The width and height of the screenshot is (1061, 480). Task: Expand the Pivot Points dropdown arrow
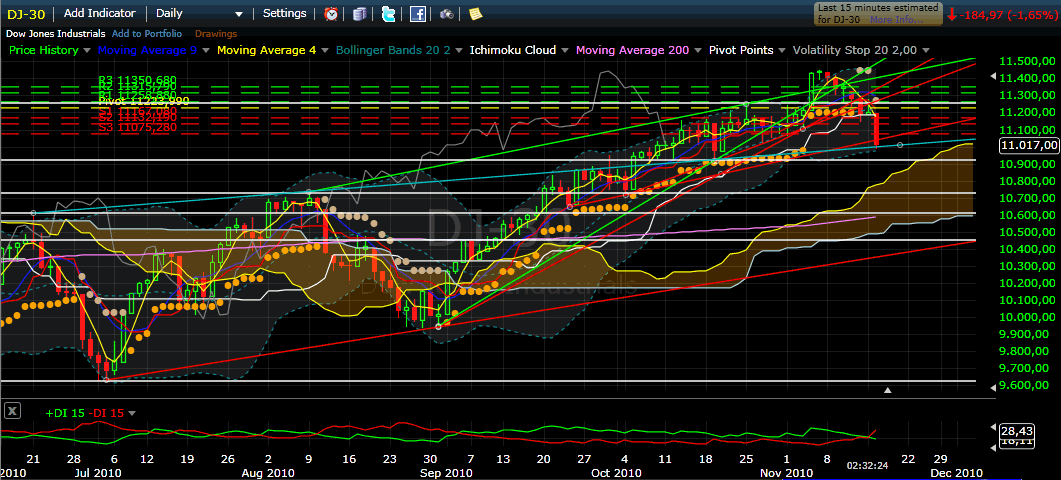point(783,51)
